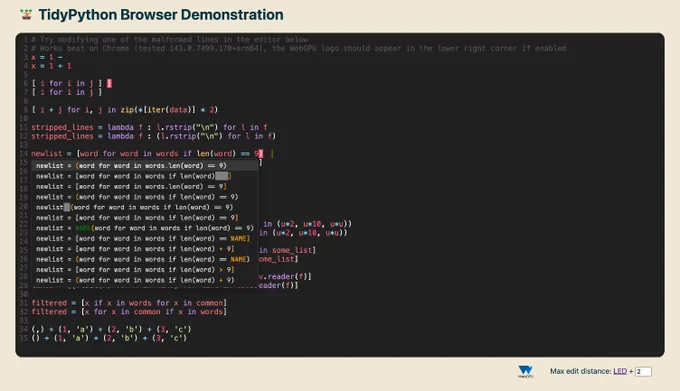Screen dimensions: 680x391
Task: Pick suggestion ending '== NAME)'
Action: point(145,259)
